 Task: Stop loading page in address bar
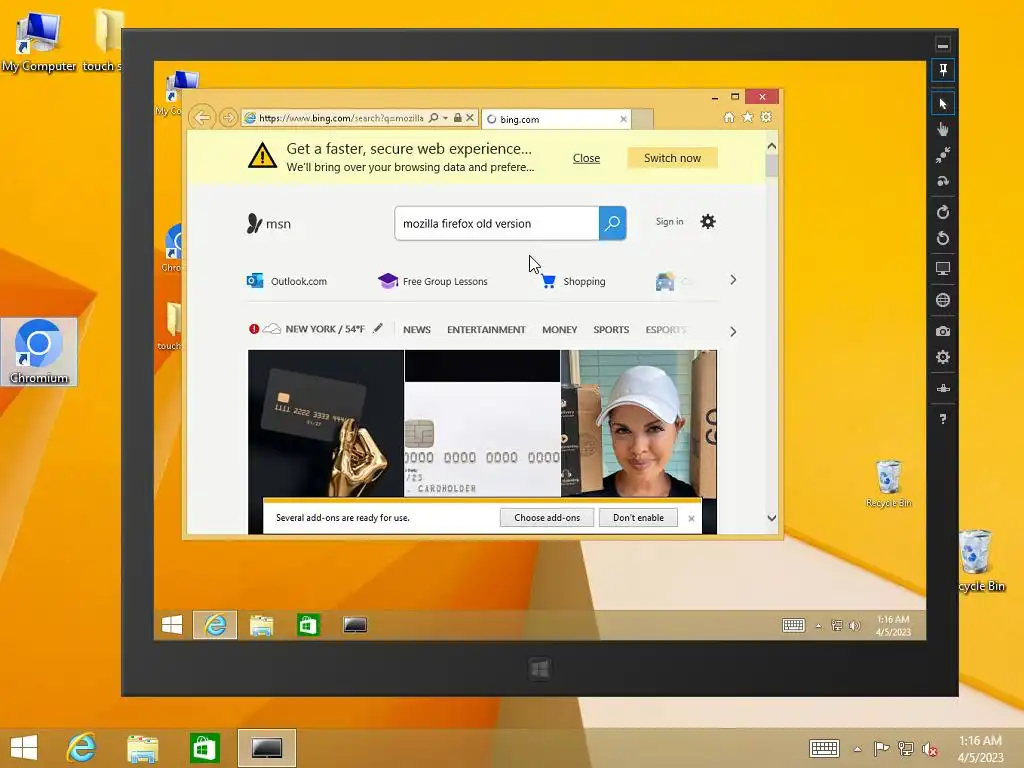(470, 118)
